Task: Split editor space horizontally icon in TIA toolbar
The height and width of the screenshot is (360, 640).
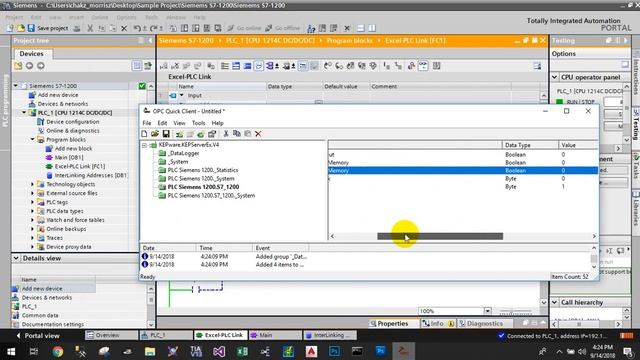Action: [360, 28]
